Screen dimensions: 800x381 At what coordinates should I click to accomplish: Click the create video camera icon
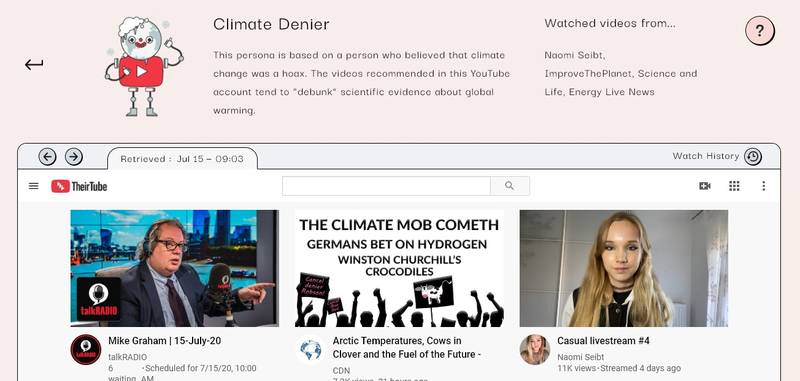[705, 186]
